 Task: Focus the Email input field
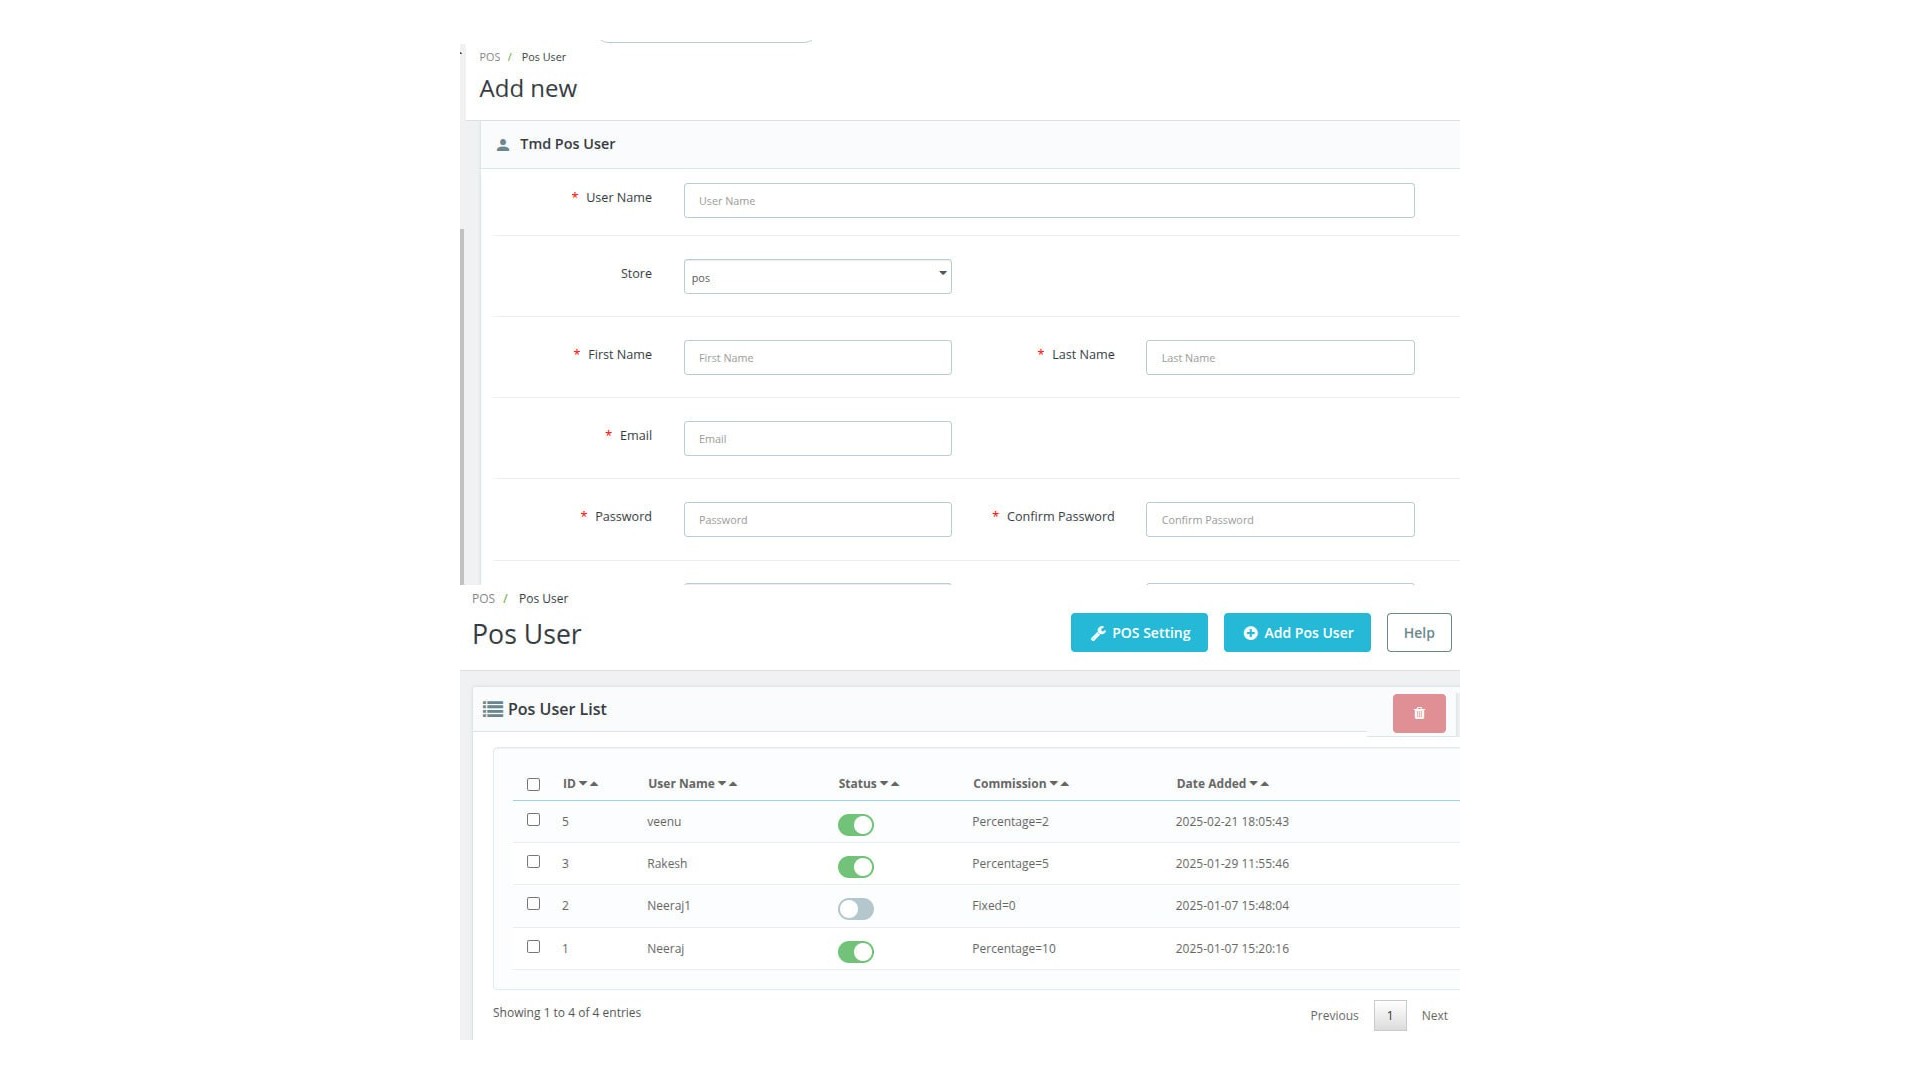817,439
